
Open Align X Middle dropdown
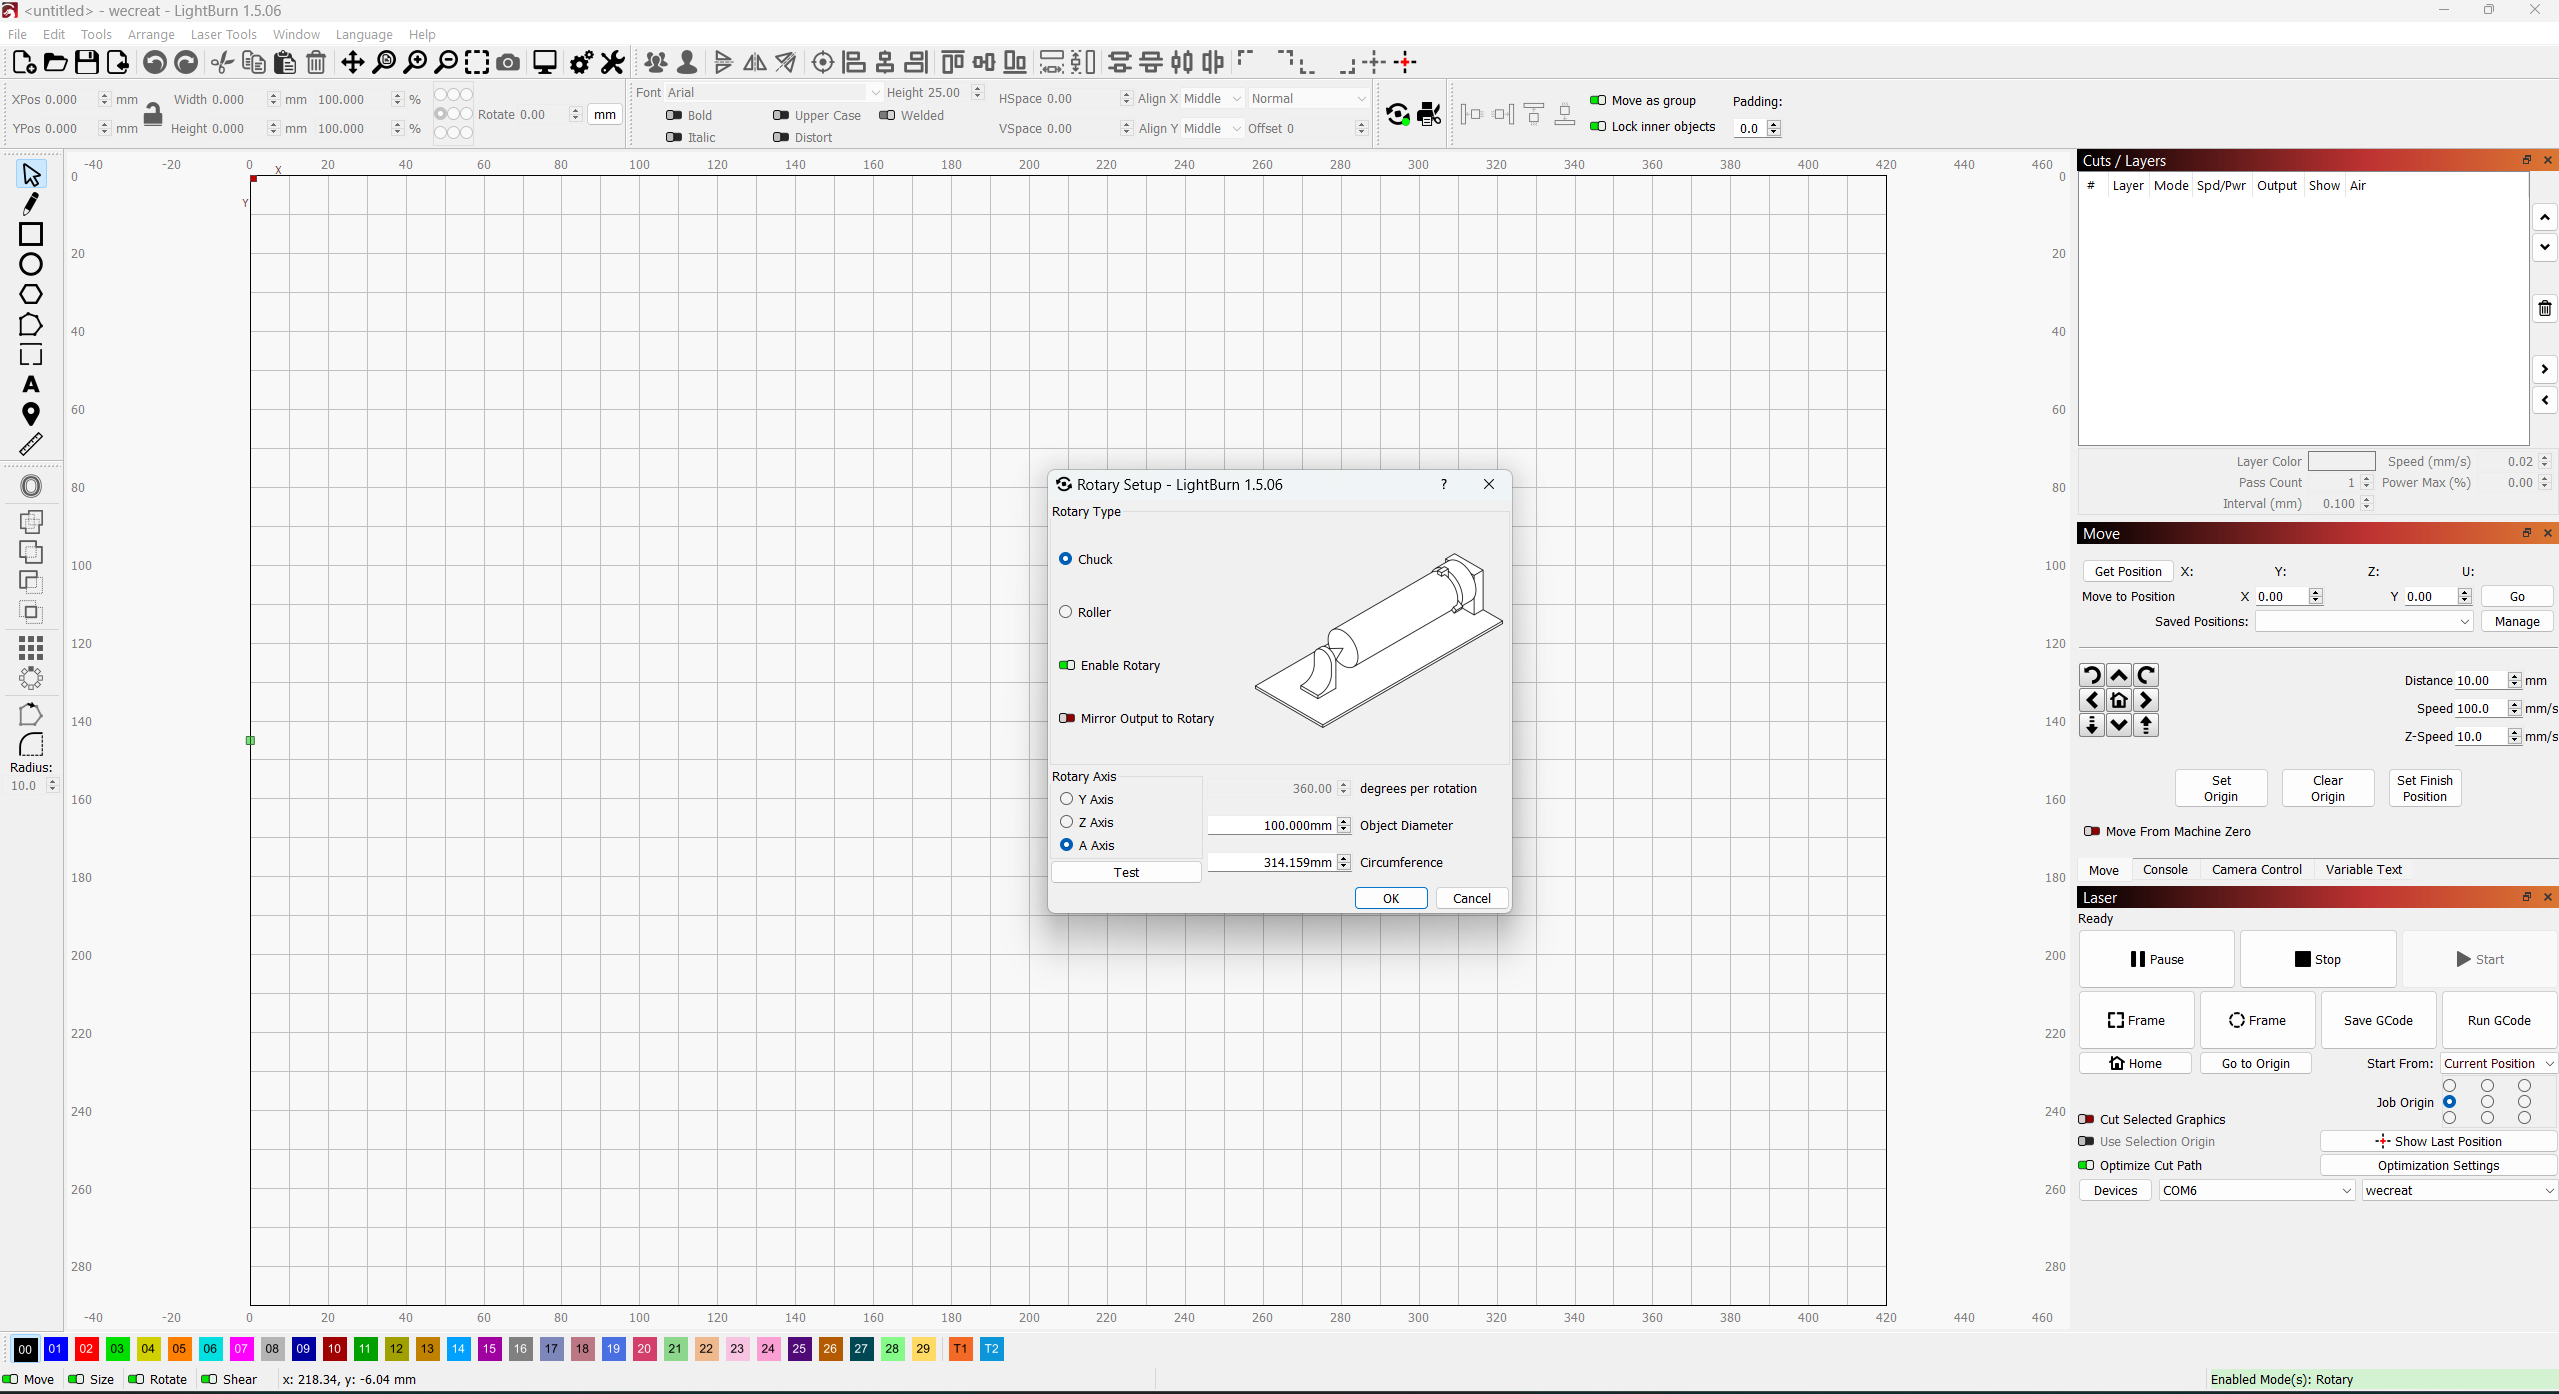tap(1213, 98)
